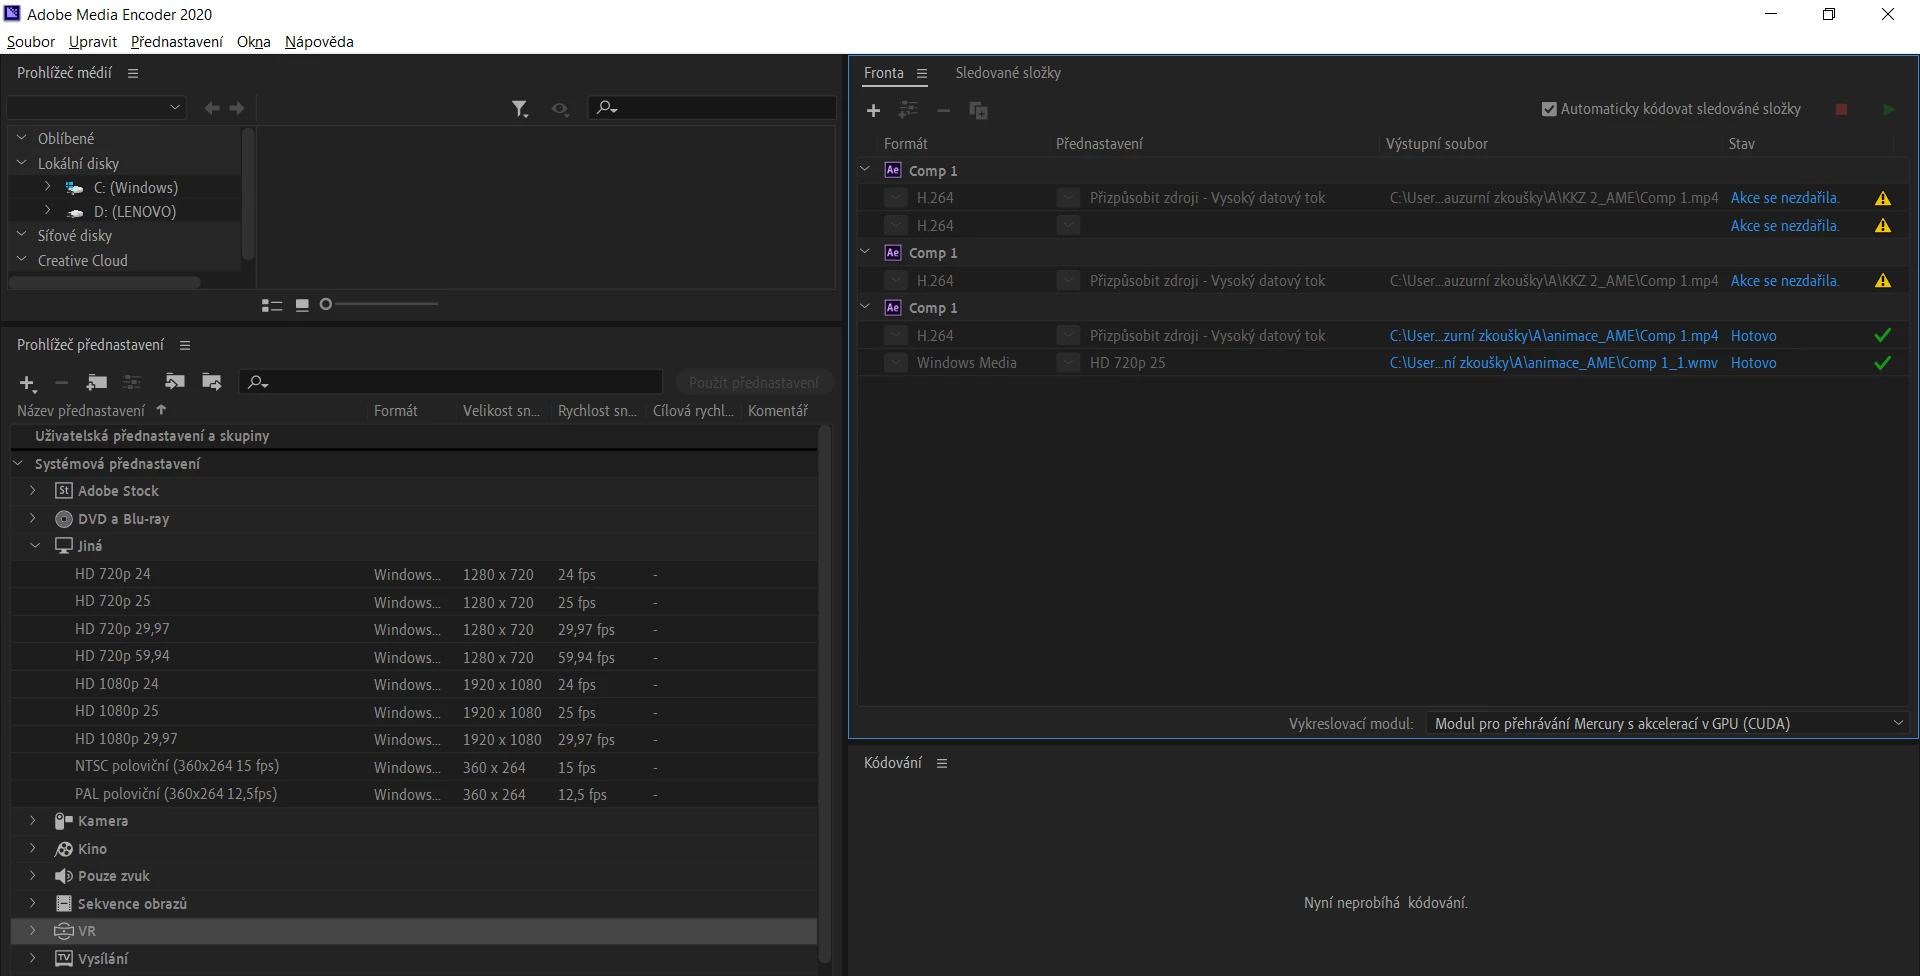Click the Import Presets icon

pos(175,382)
